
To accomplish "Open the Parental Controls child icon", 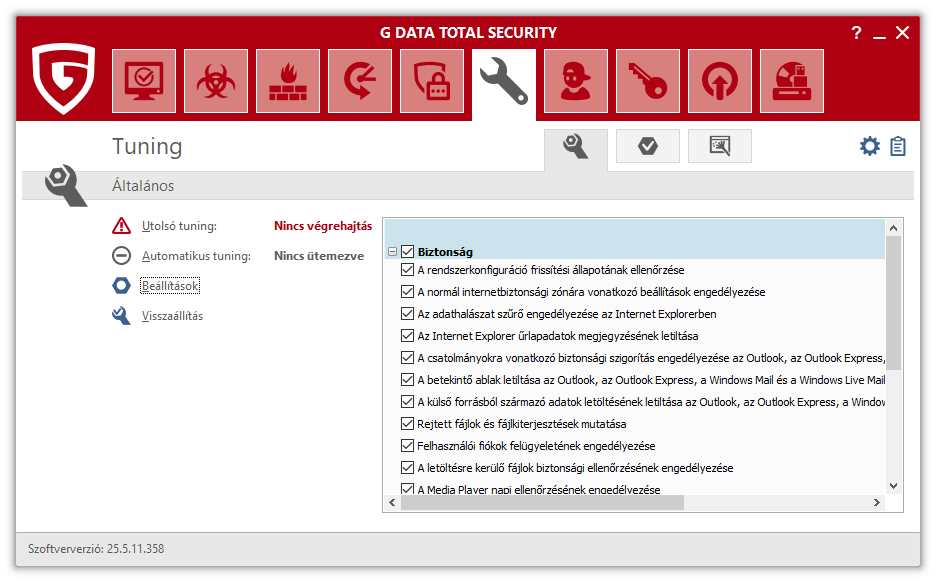I will (x=576, y=81).
